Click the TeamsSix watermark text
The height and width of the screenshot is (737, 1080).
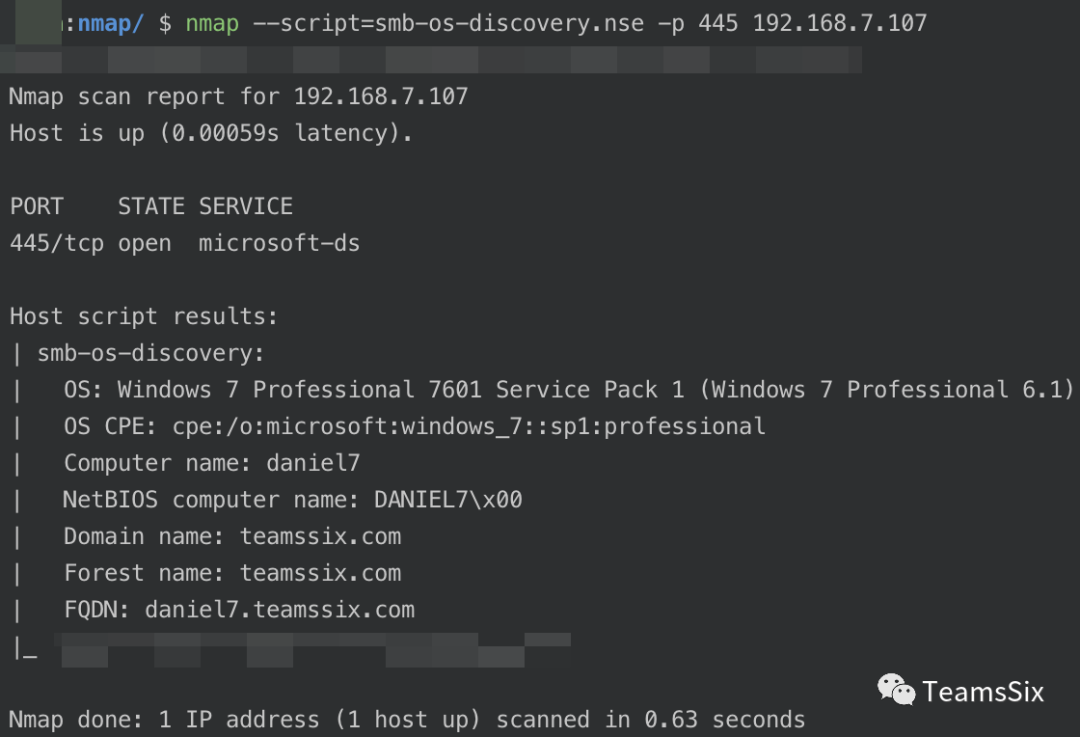click(982, 691)
